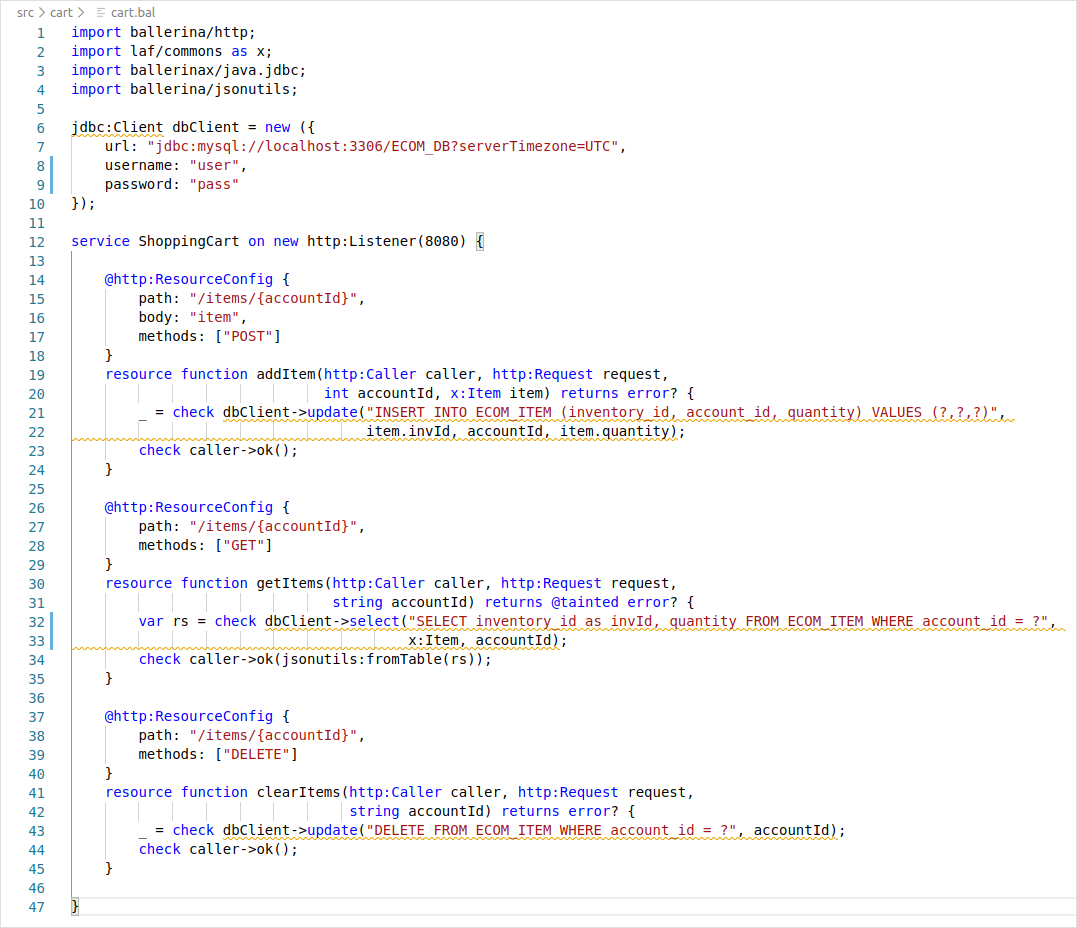Click 'ballerina/http' in the first import line

click(189, 32)
